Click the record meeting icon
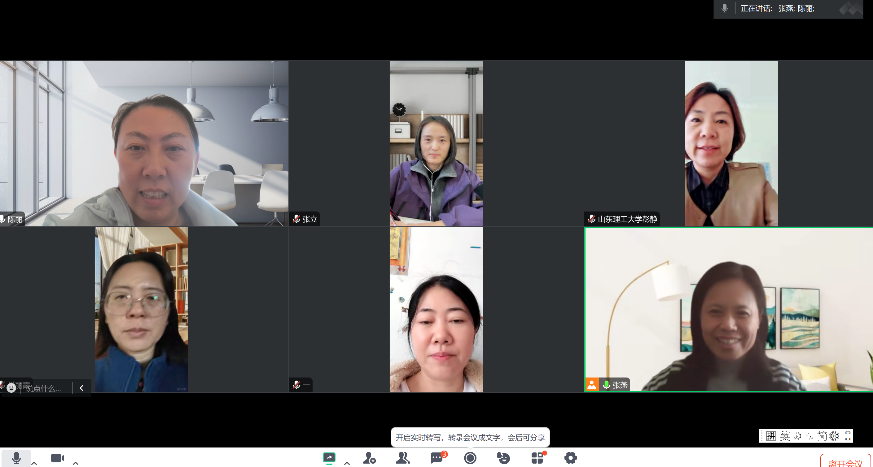The height and width of the screenshot is (467, 873). point(470,458)
